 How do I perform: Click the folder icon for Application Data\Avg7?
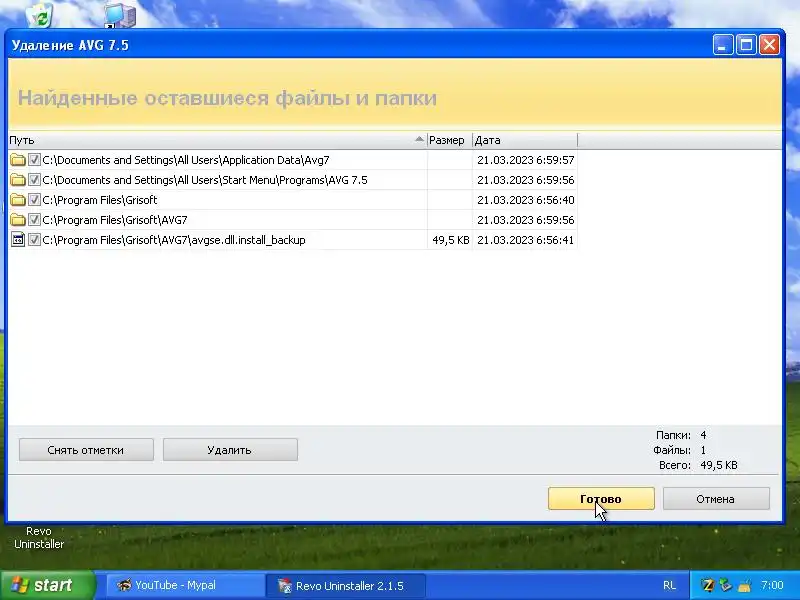click(x=18, y=160)
